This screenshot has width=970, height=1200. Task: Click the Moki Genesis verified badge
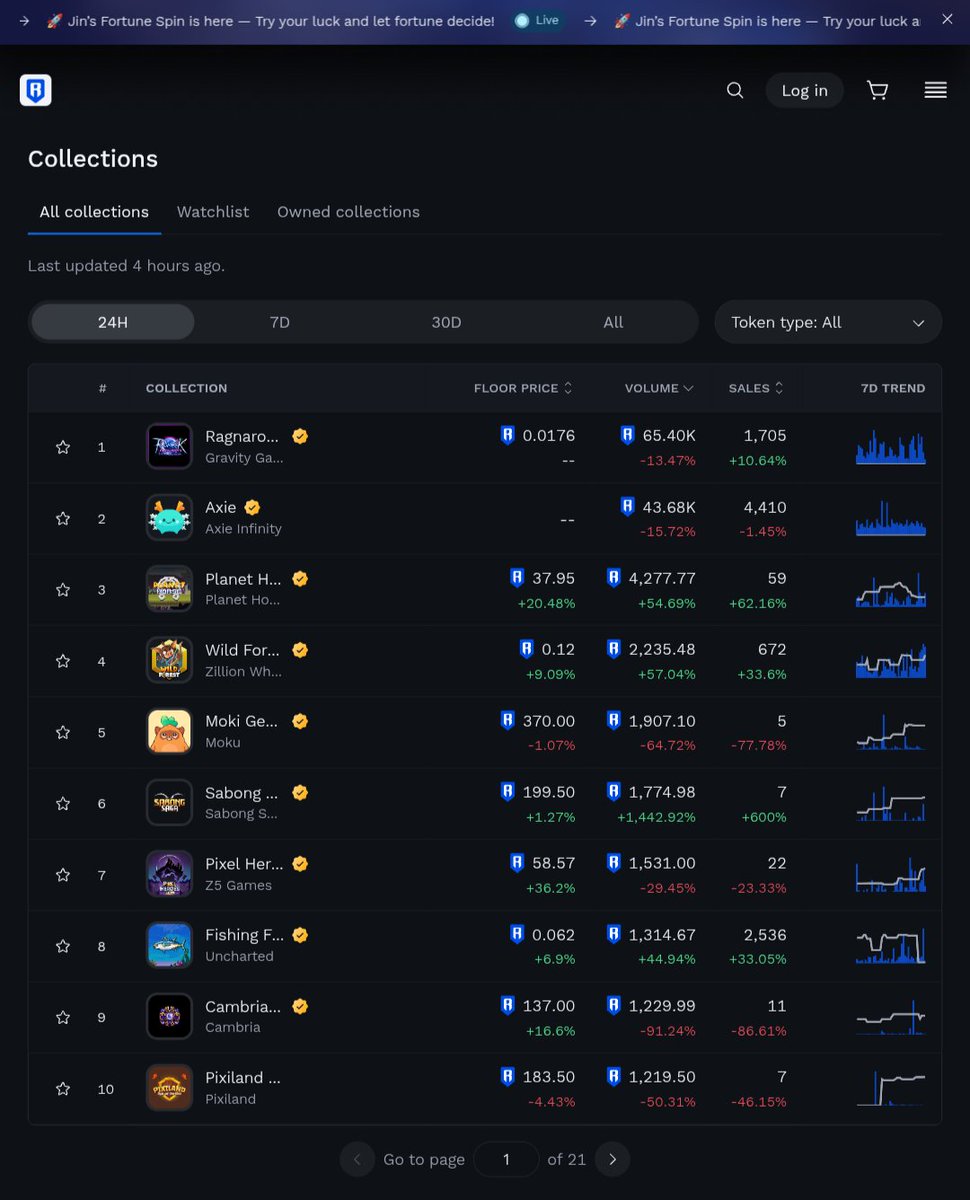click(x=300, y=721)
